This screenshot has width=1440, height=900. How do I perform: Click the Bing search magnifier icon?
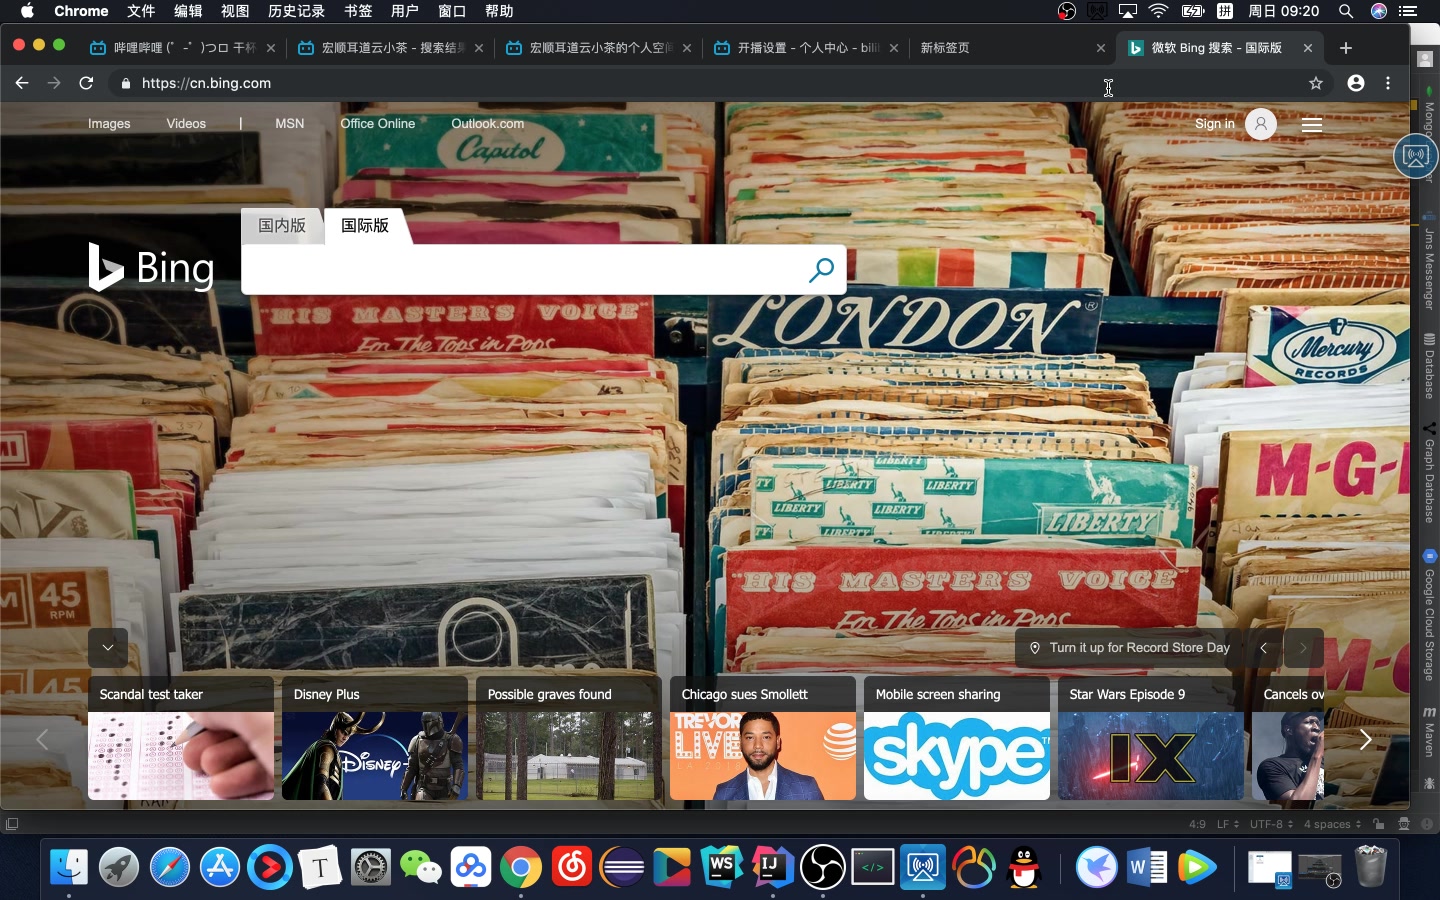pyautogui.click(x=821, y=270)
